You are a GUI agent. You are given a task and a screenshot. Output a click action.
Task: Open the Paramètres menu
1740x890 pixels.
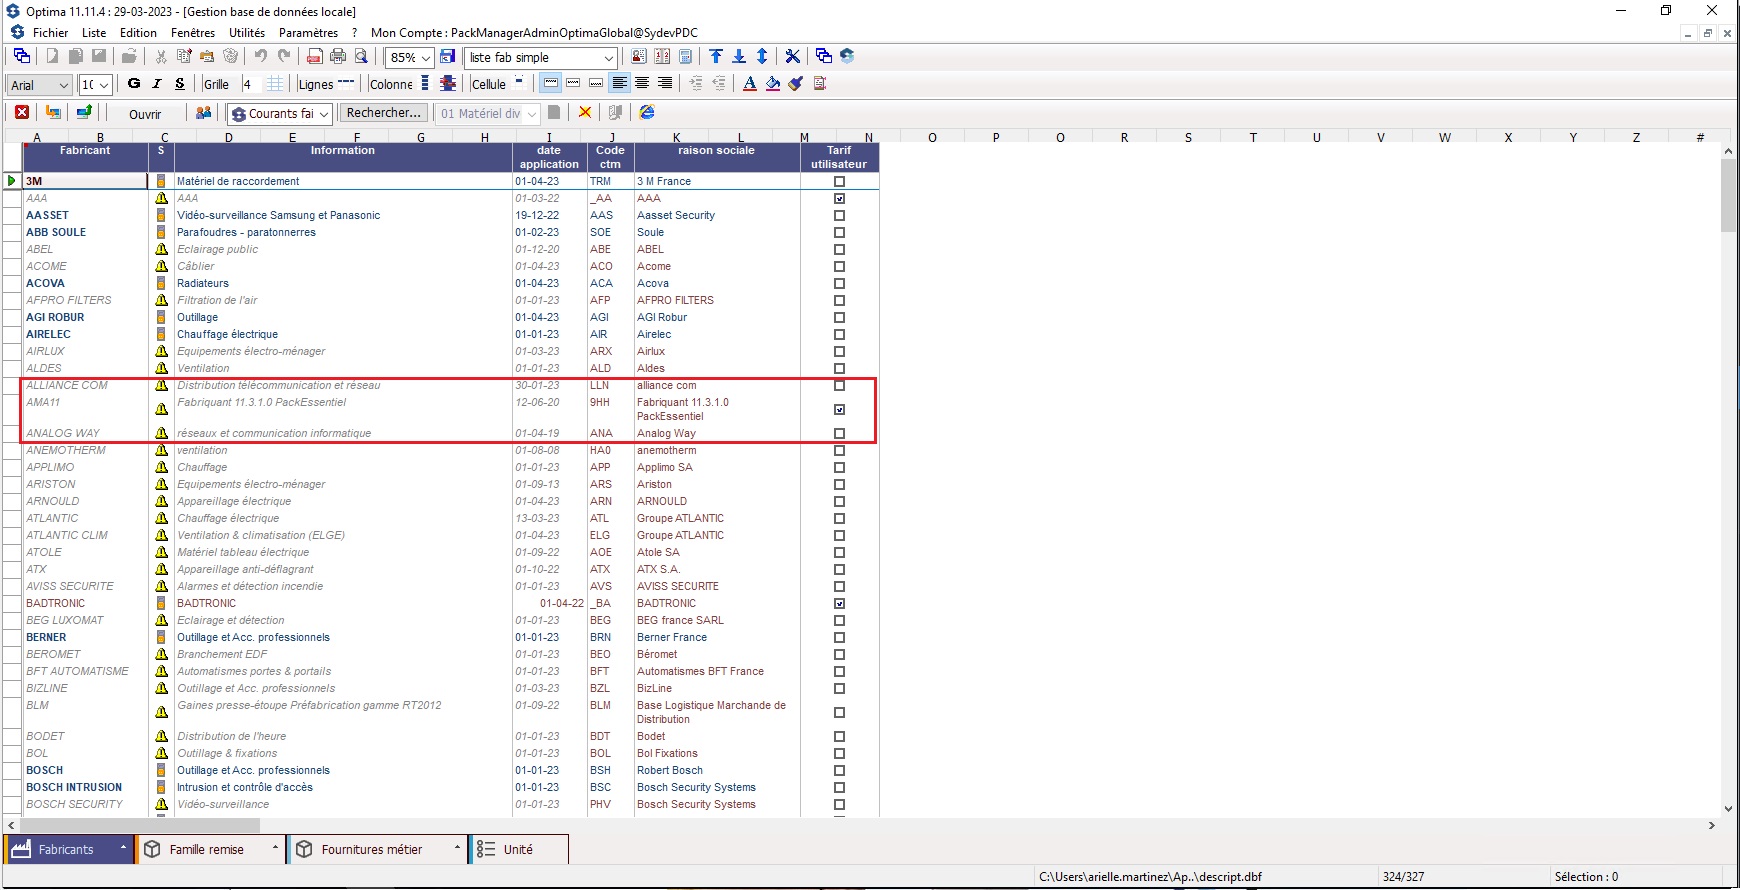(308, 33)
